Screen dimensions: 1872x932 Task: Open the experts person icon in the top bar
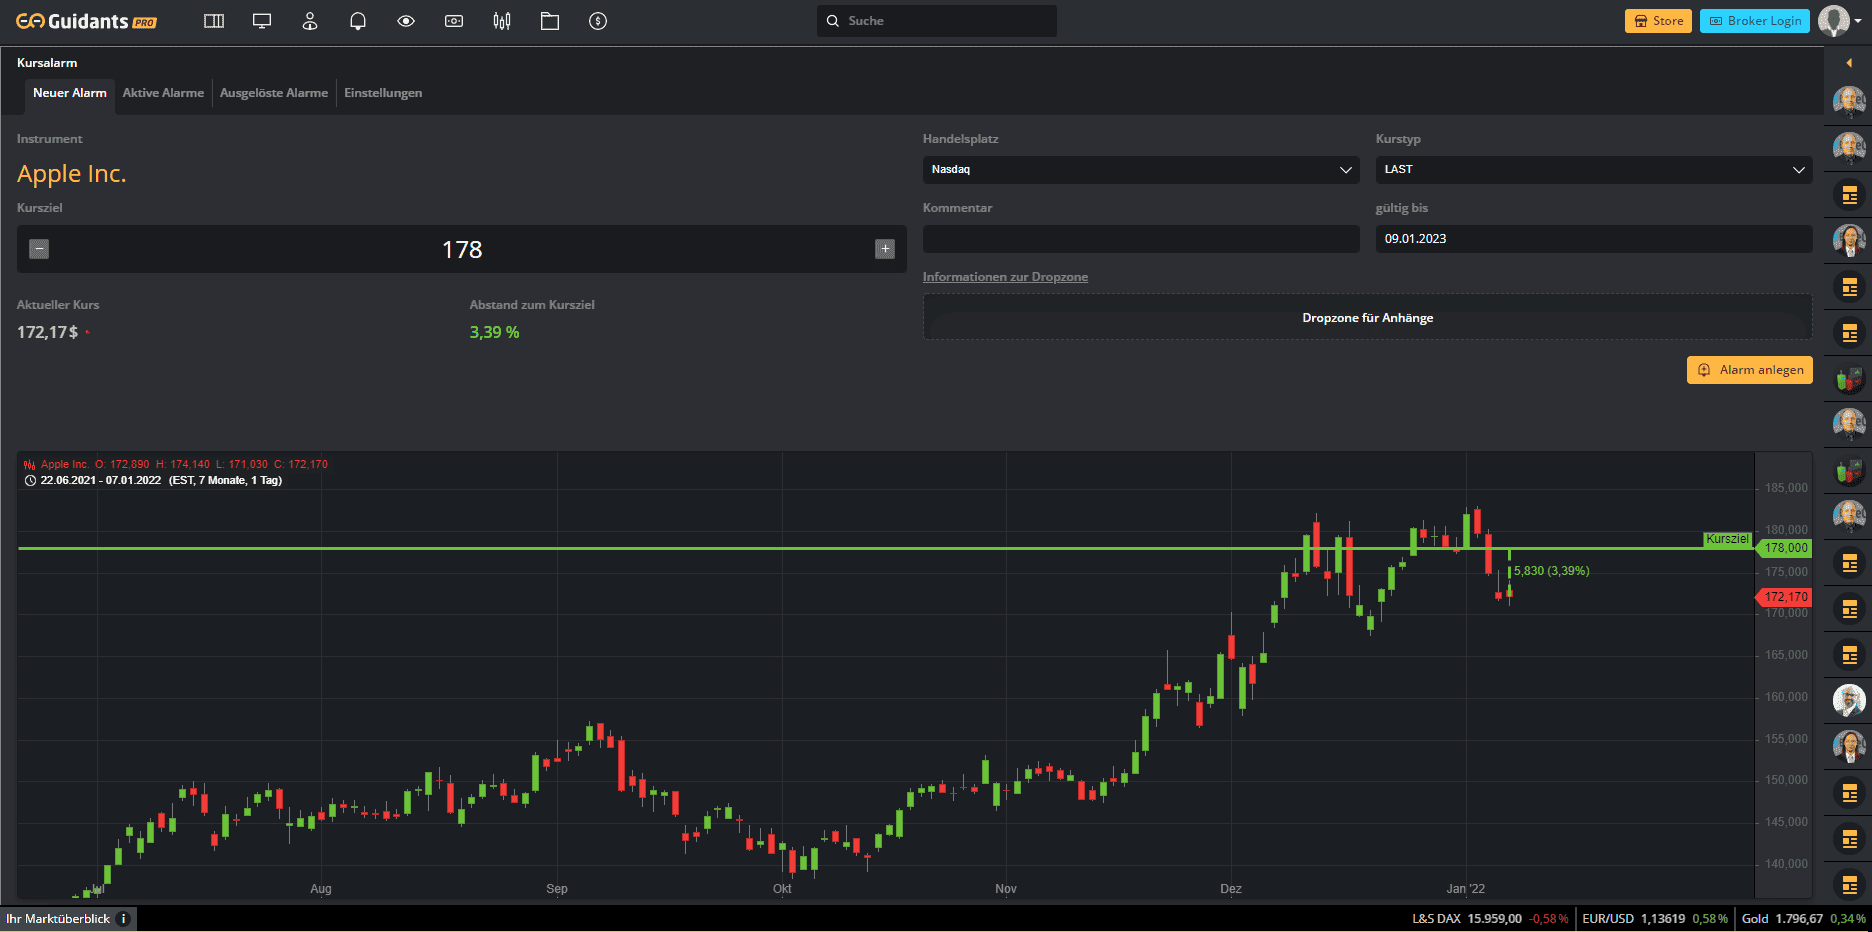310,21
